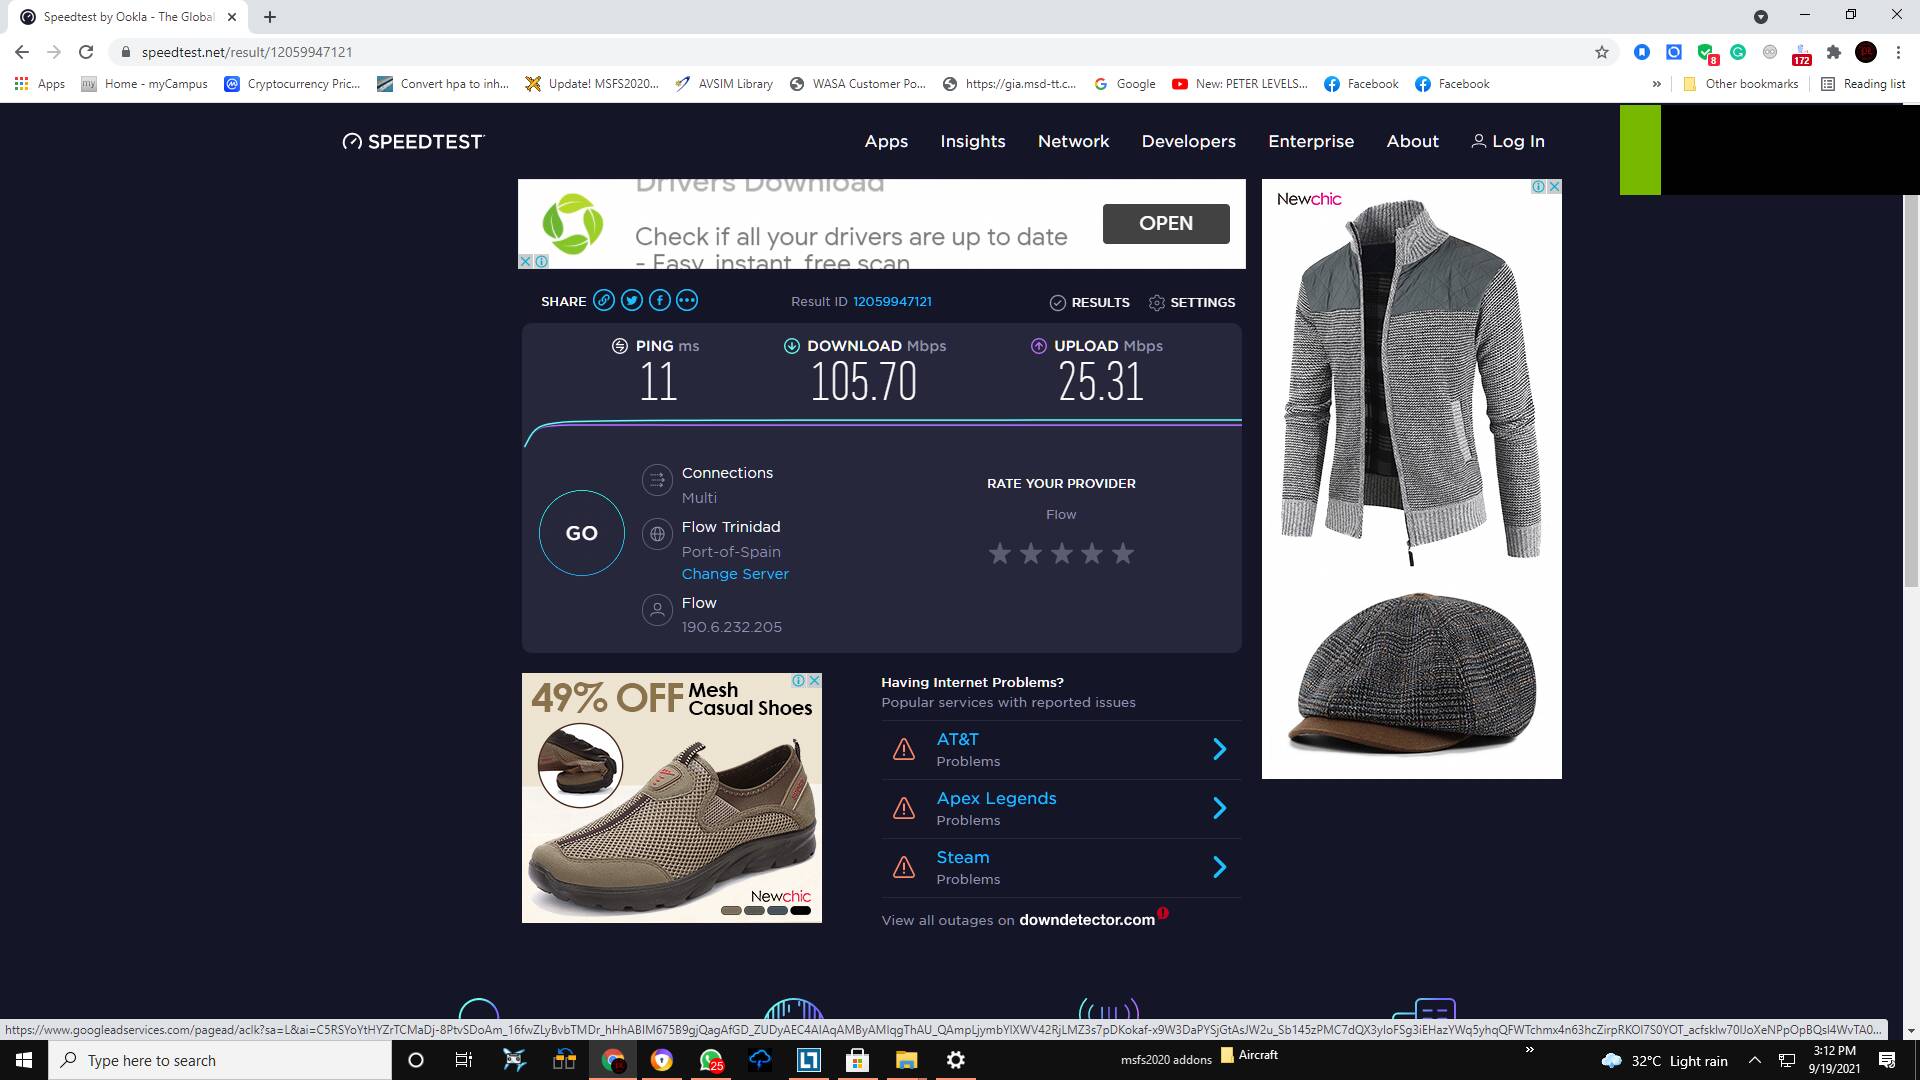
Task: Open Apps bookmarks shortcut
Action: (x=40, y=84)
